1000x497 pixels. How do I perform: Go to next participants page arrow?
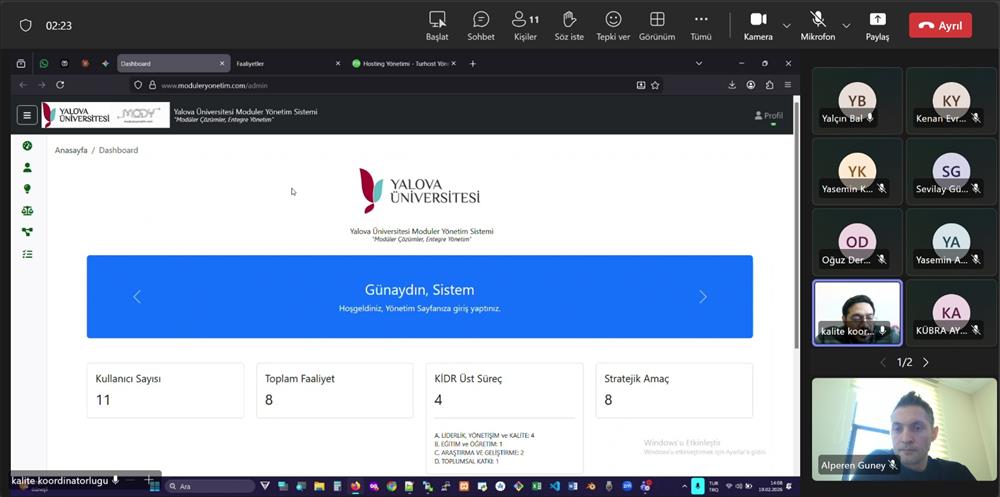coord(926,362)
